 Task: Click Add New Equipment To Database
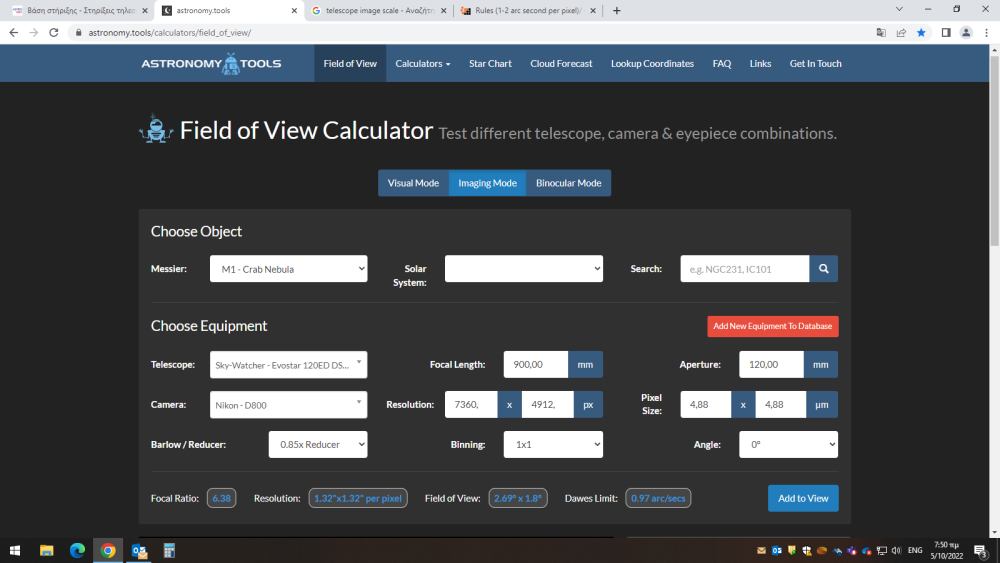point(772,326)
